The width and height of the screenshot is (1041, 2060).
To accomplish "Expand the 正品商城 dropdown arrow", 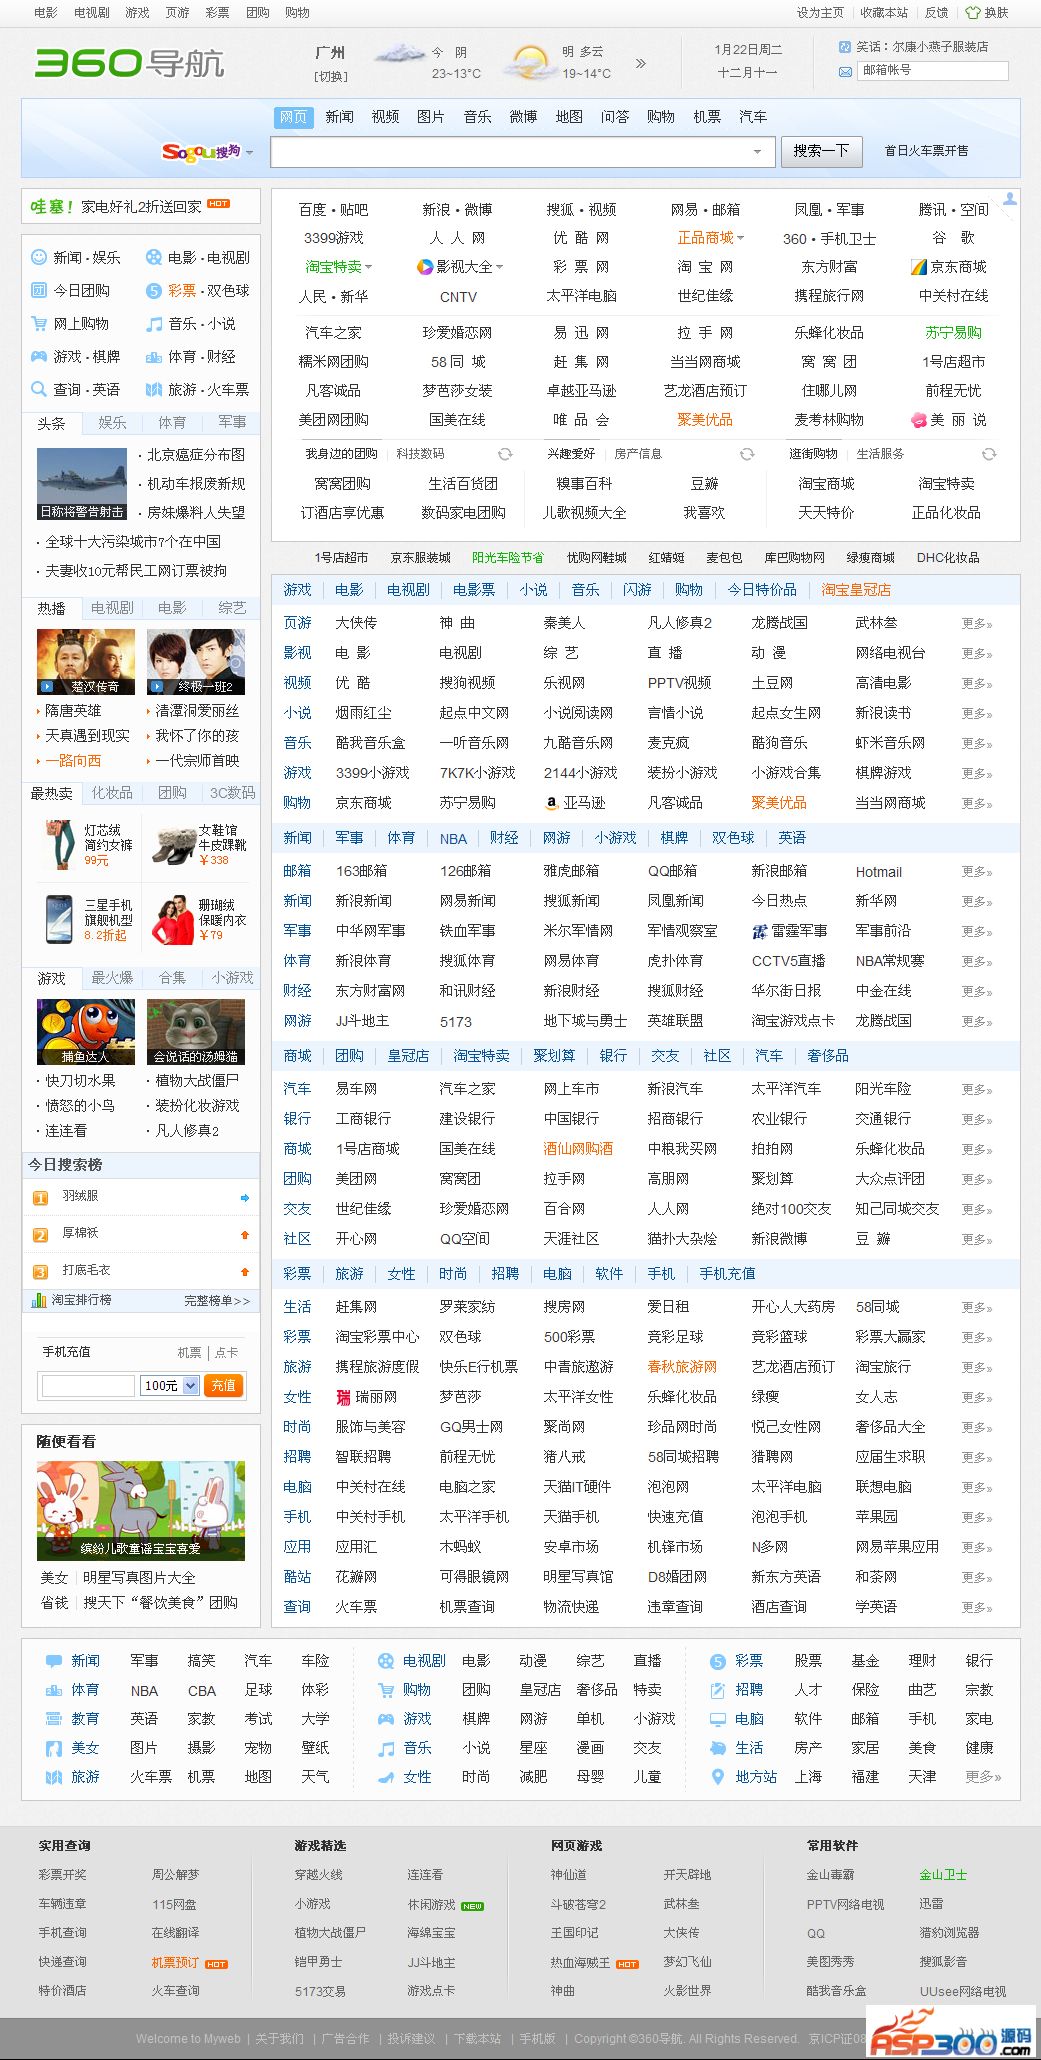I will (x=740, y=238).
